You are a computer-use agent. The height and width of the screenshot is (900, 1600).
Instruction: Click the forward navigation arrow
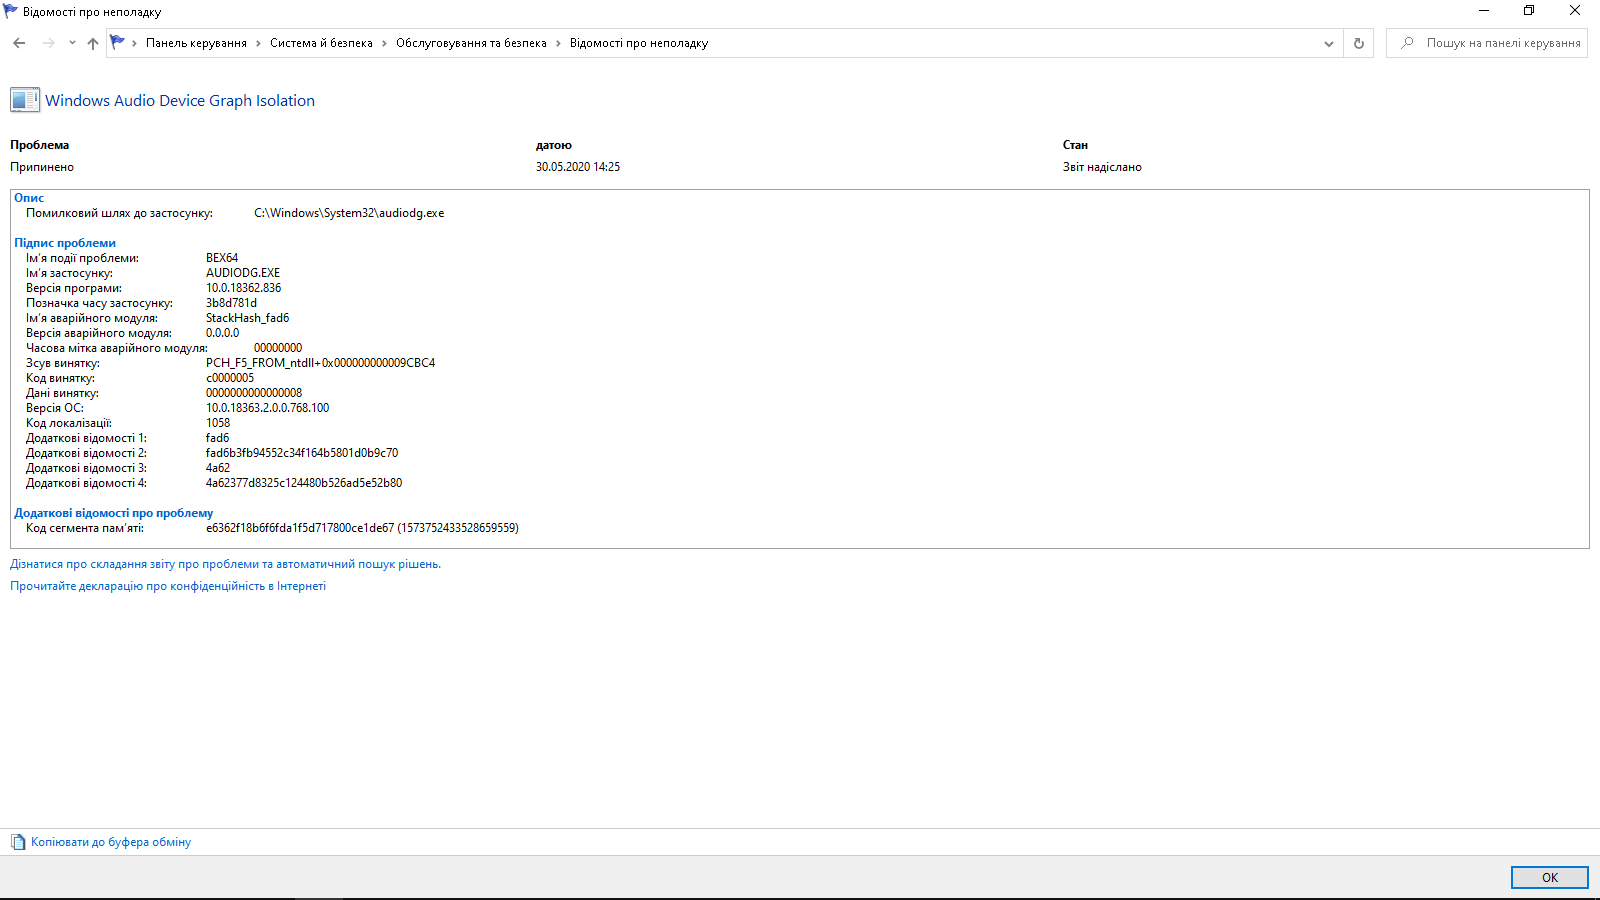(x=48, y=43)
